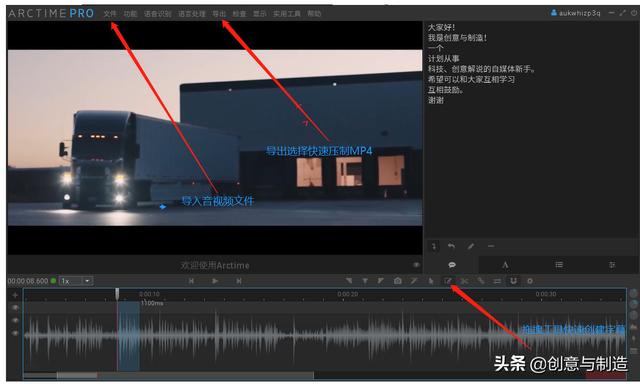
Task: Select the pen/brush tool in timeline toolbar
Action: coord(414,281)
